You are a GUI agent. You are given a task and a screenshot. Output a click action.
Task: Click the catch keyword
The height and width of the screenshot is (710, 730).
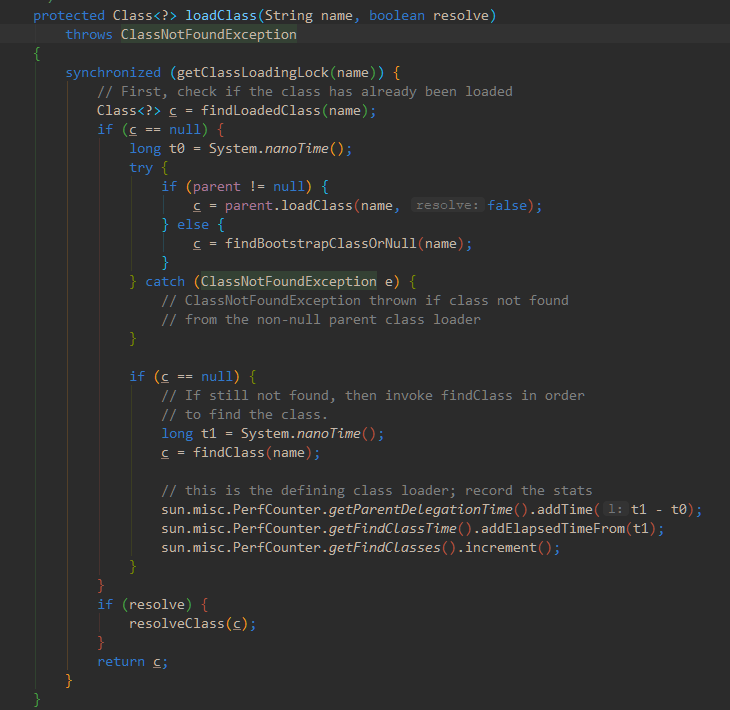[x=165, y=282]
